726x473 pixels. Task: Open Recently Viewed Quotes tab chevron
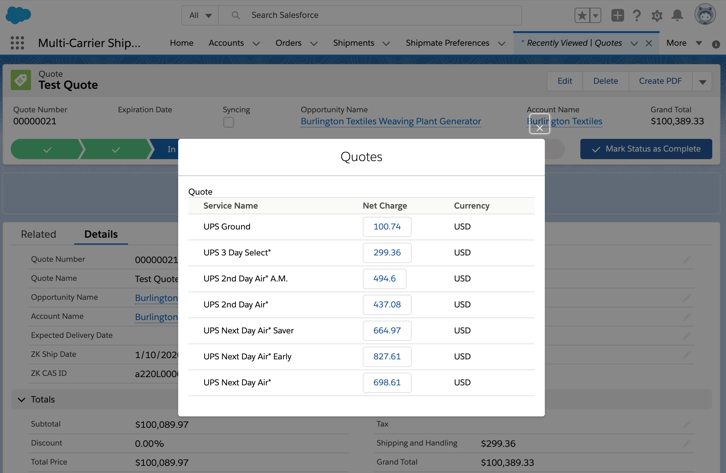[634, 44]
